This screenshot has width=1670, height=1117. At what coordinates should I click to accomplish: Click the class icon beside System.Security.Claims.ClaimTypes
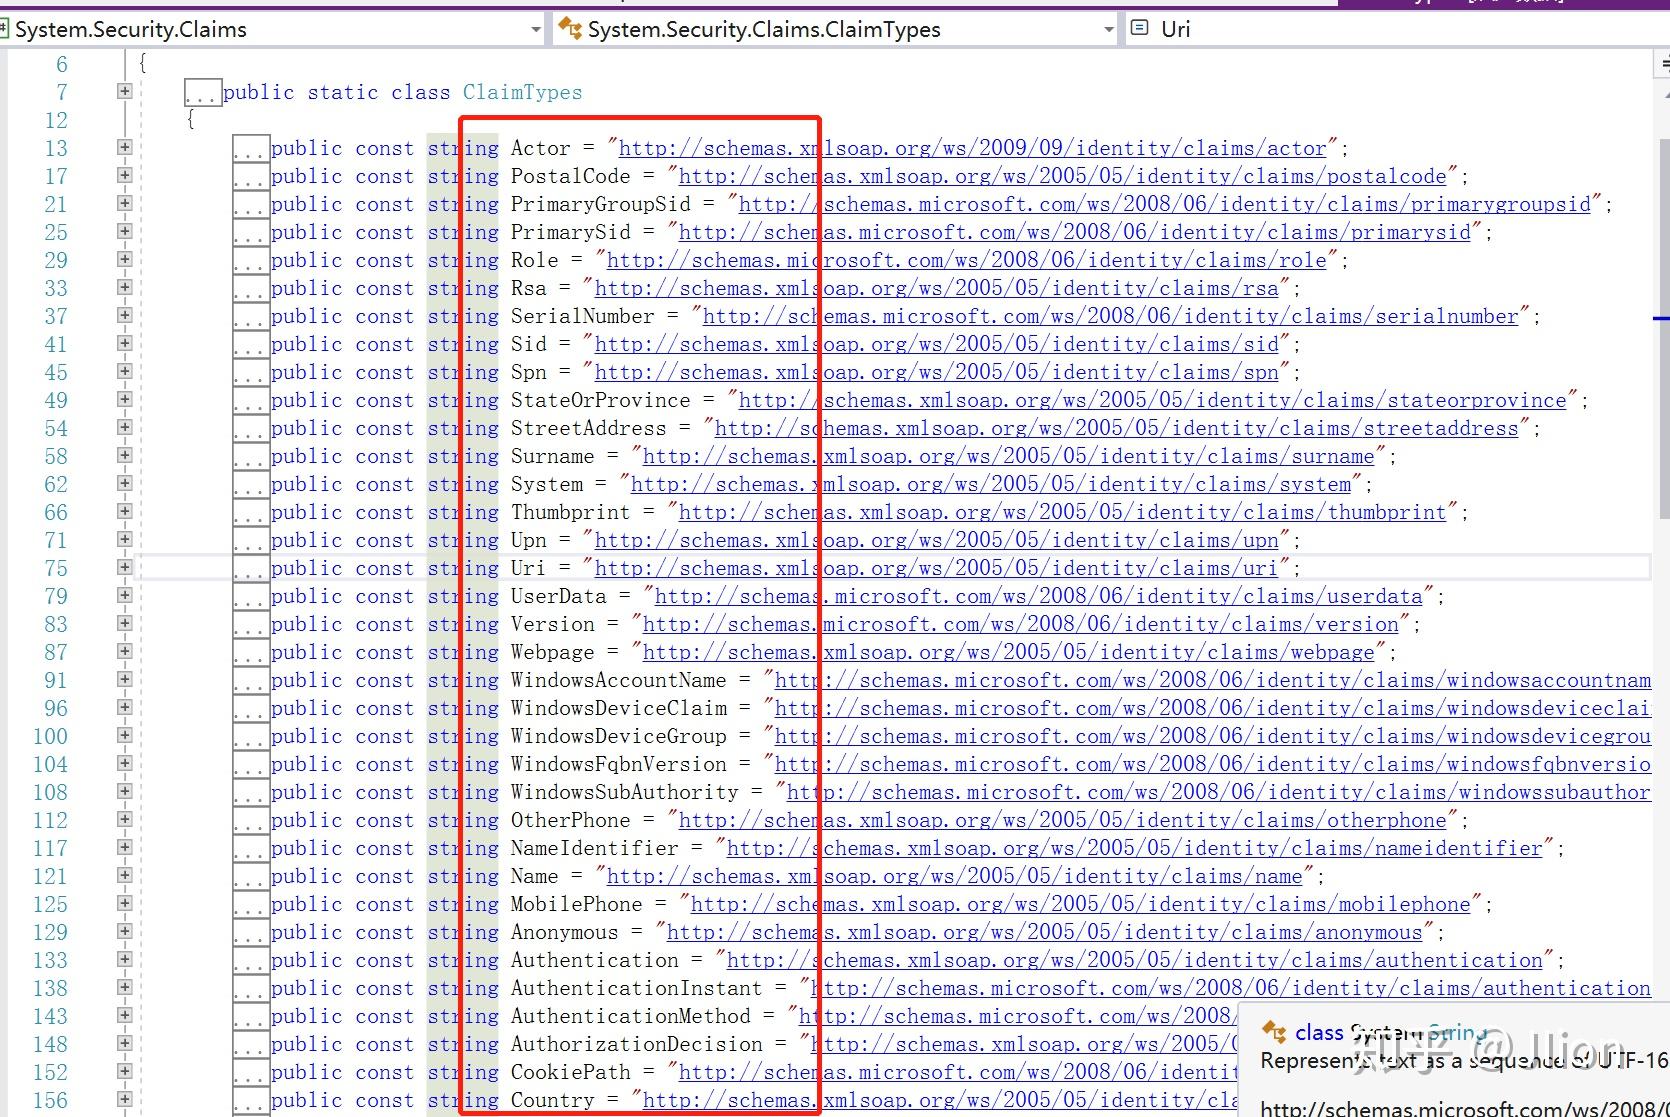point(570,29)
